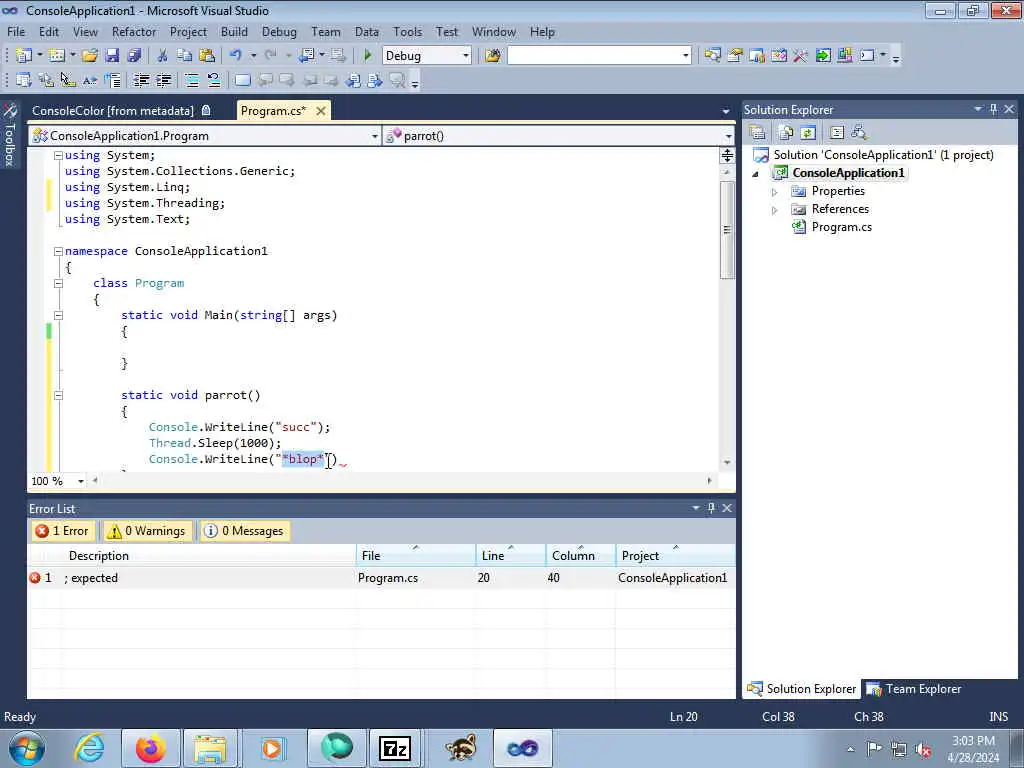
Task: Collapse the parrot() method outline
Action: pos(58,395)
